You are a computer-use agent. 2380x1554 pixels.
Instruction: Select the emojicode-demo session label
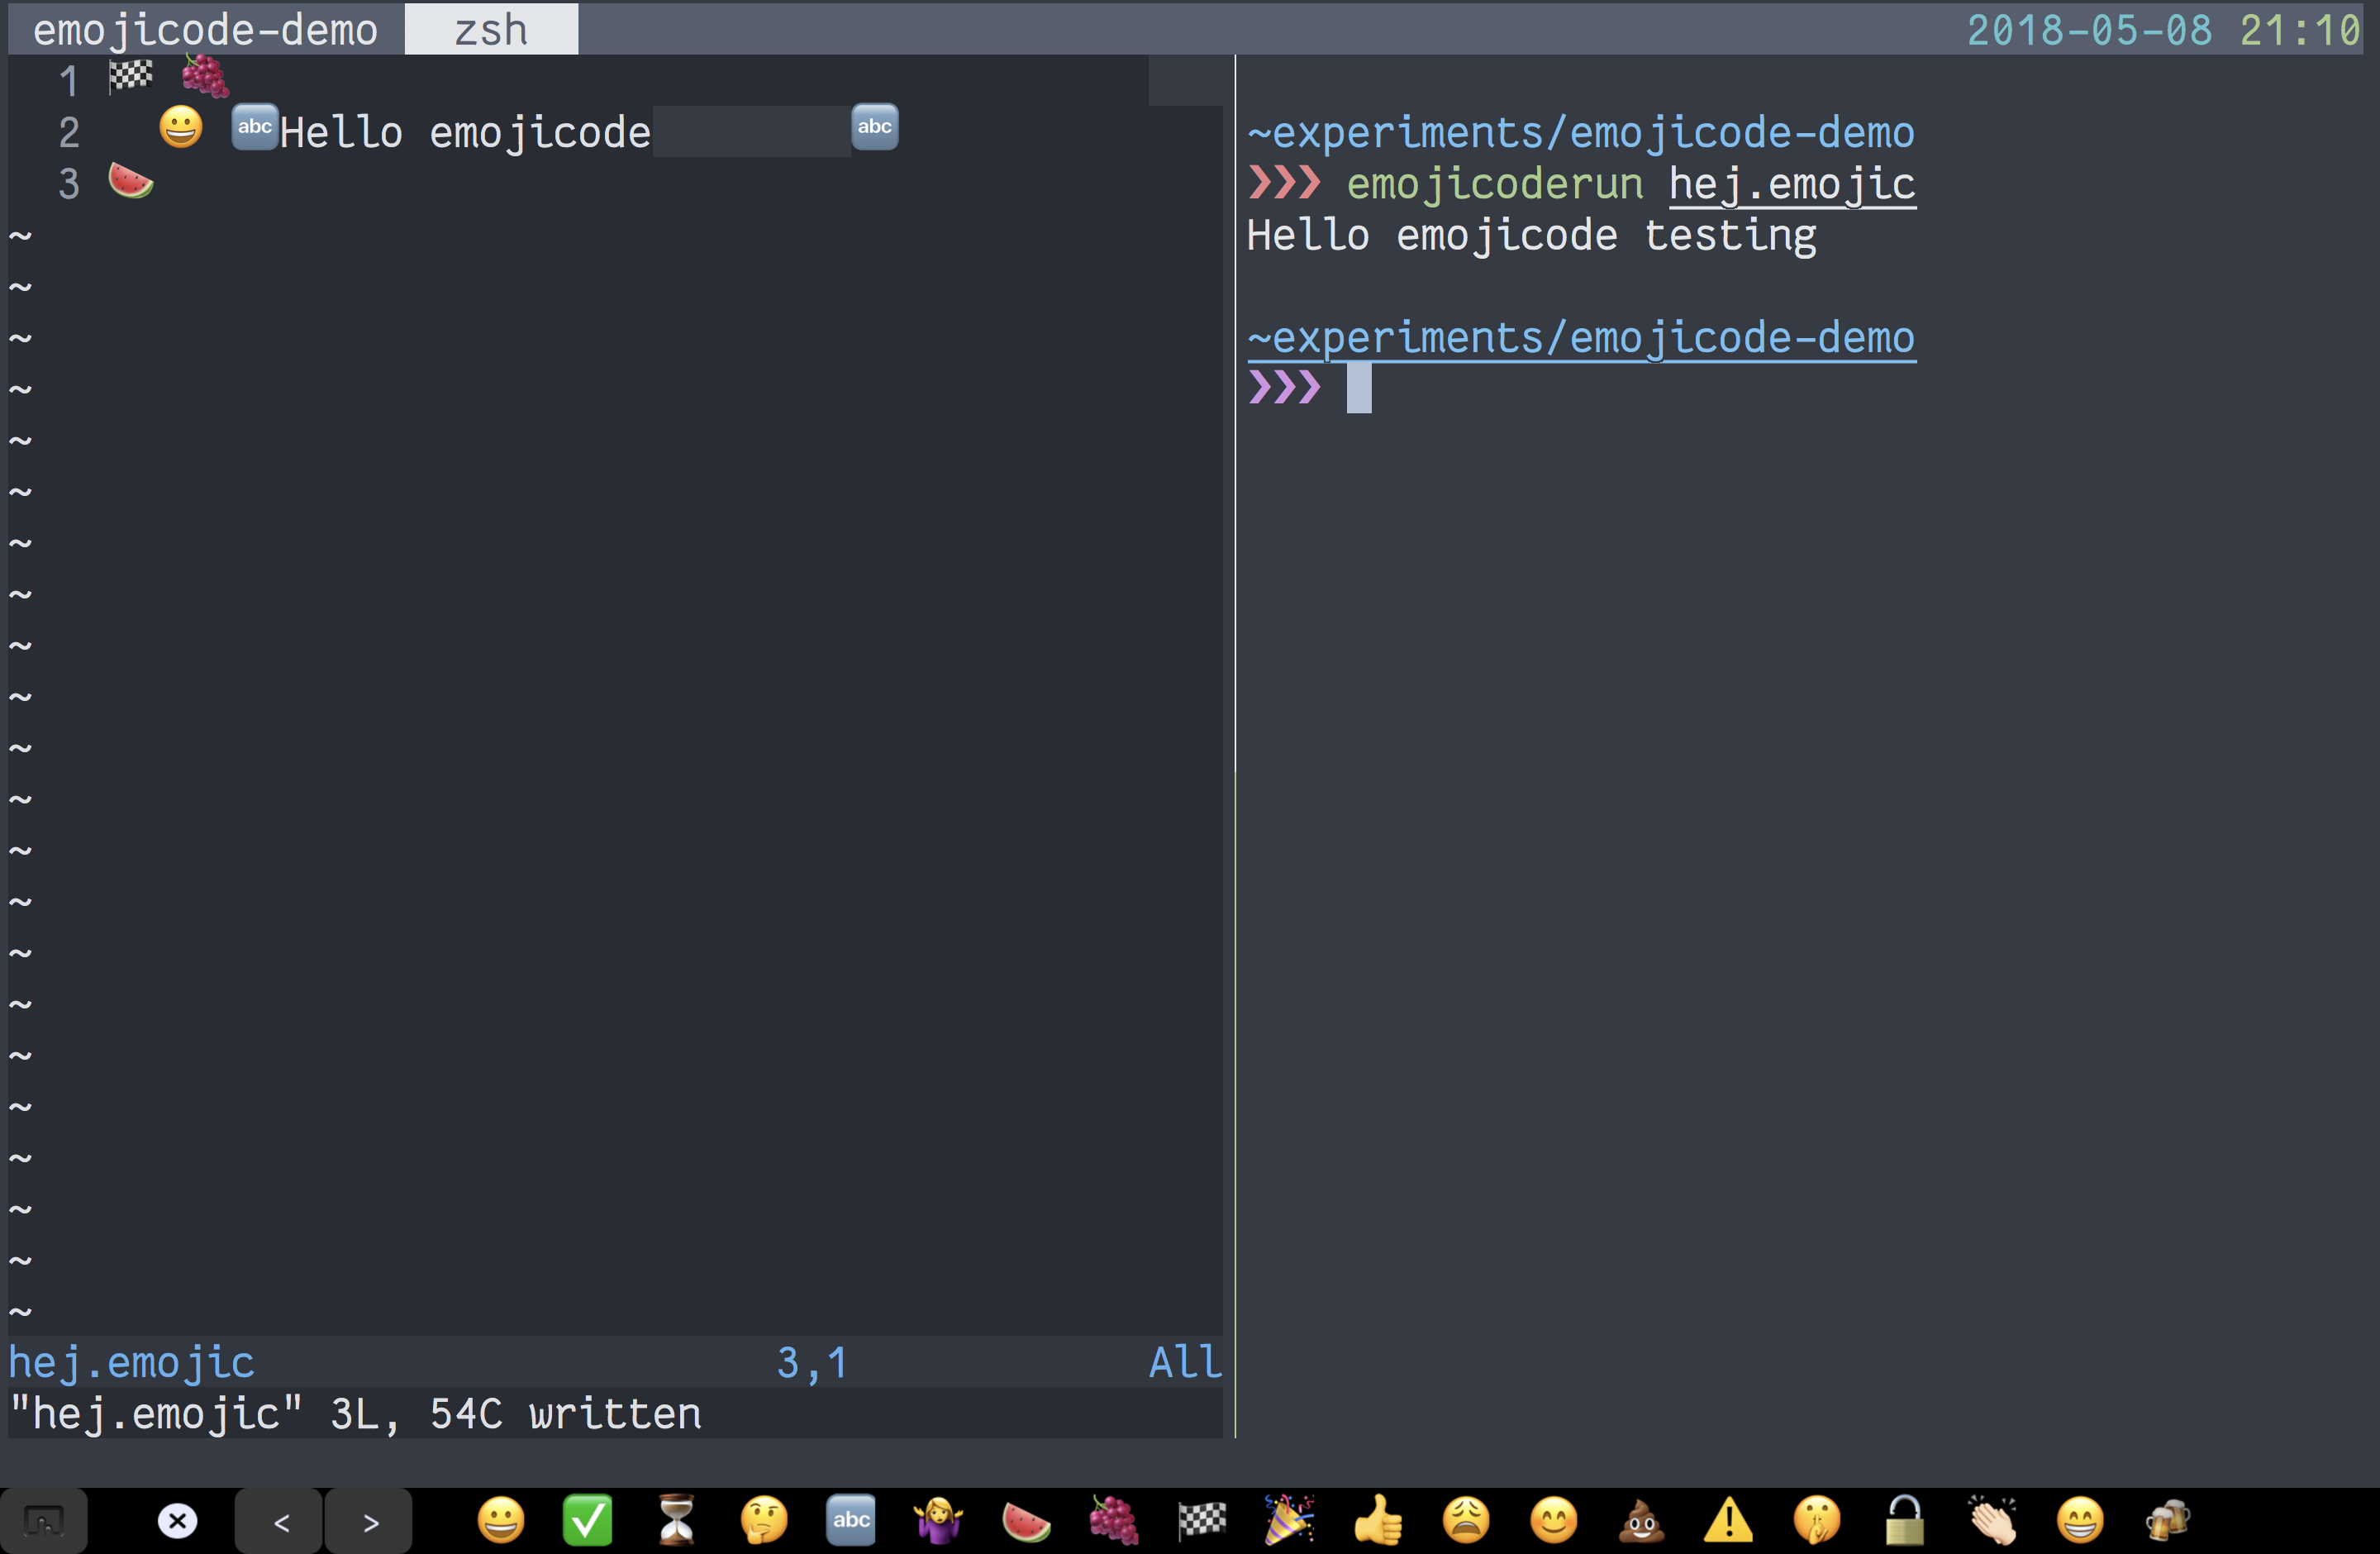(x=205, y=29)
